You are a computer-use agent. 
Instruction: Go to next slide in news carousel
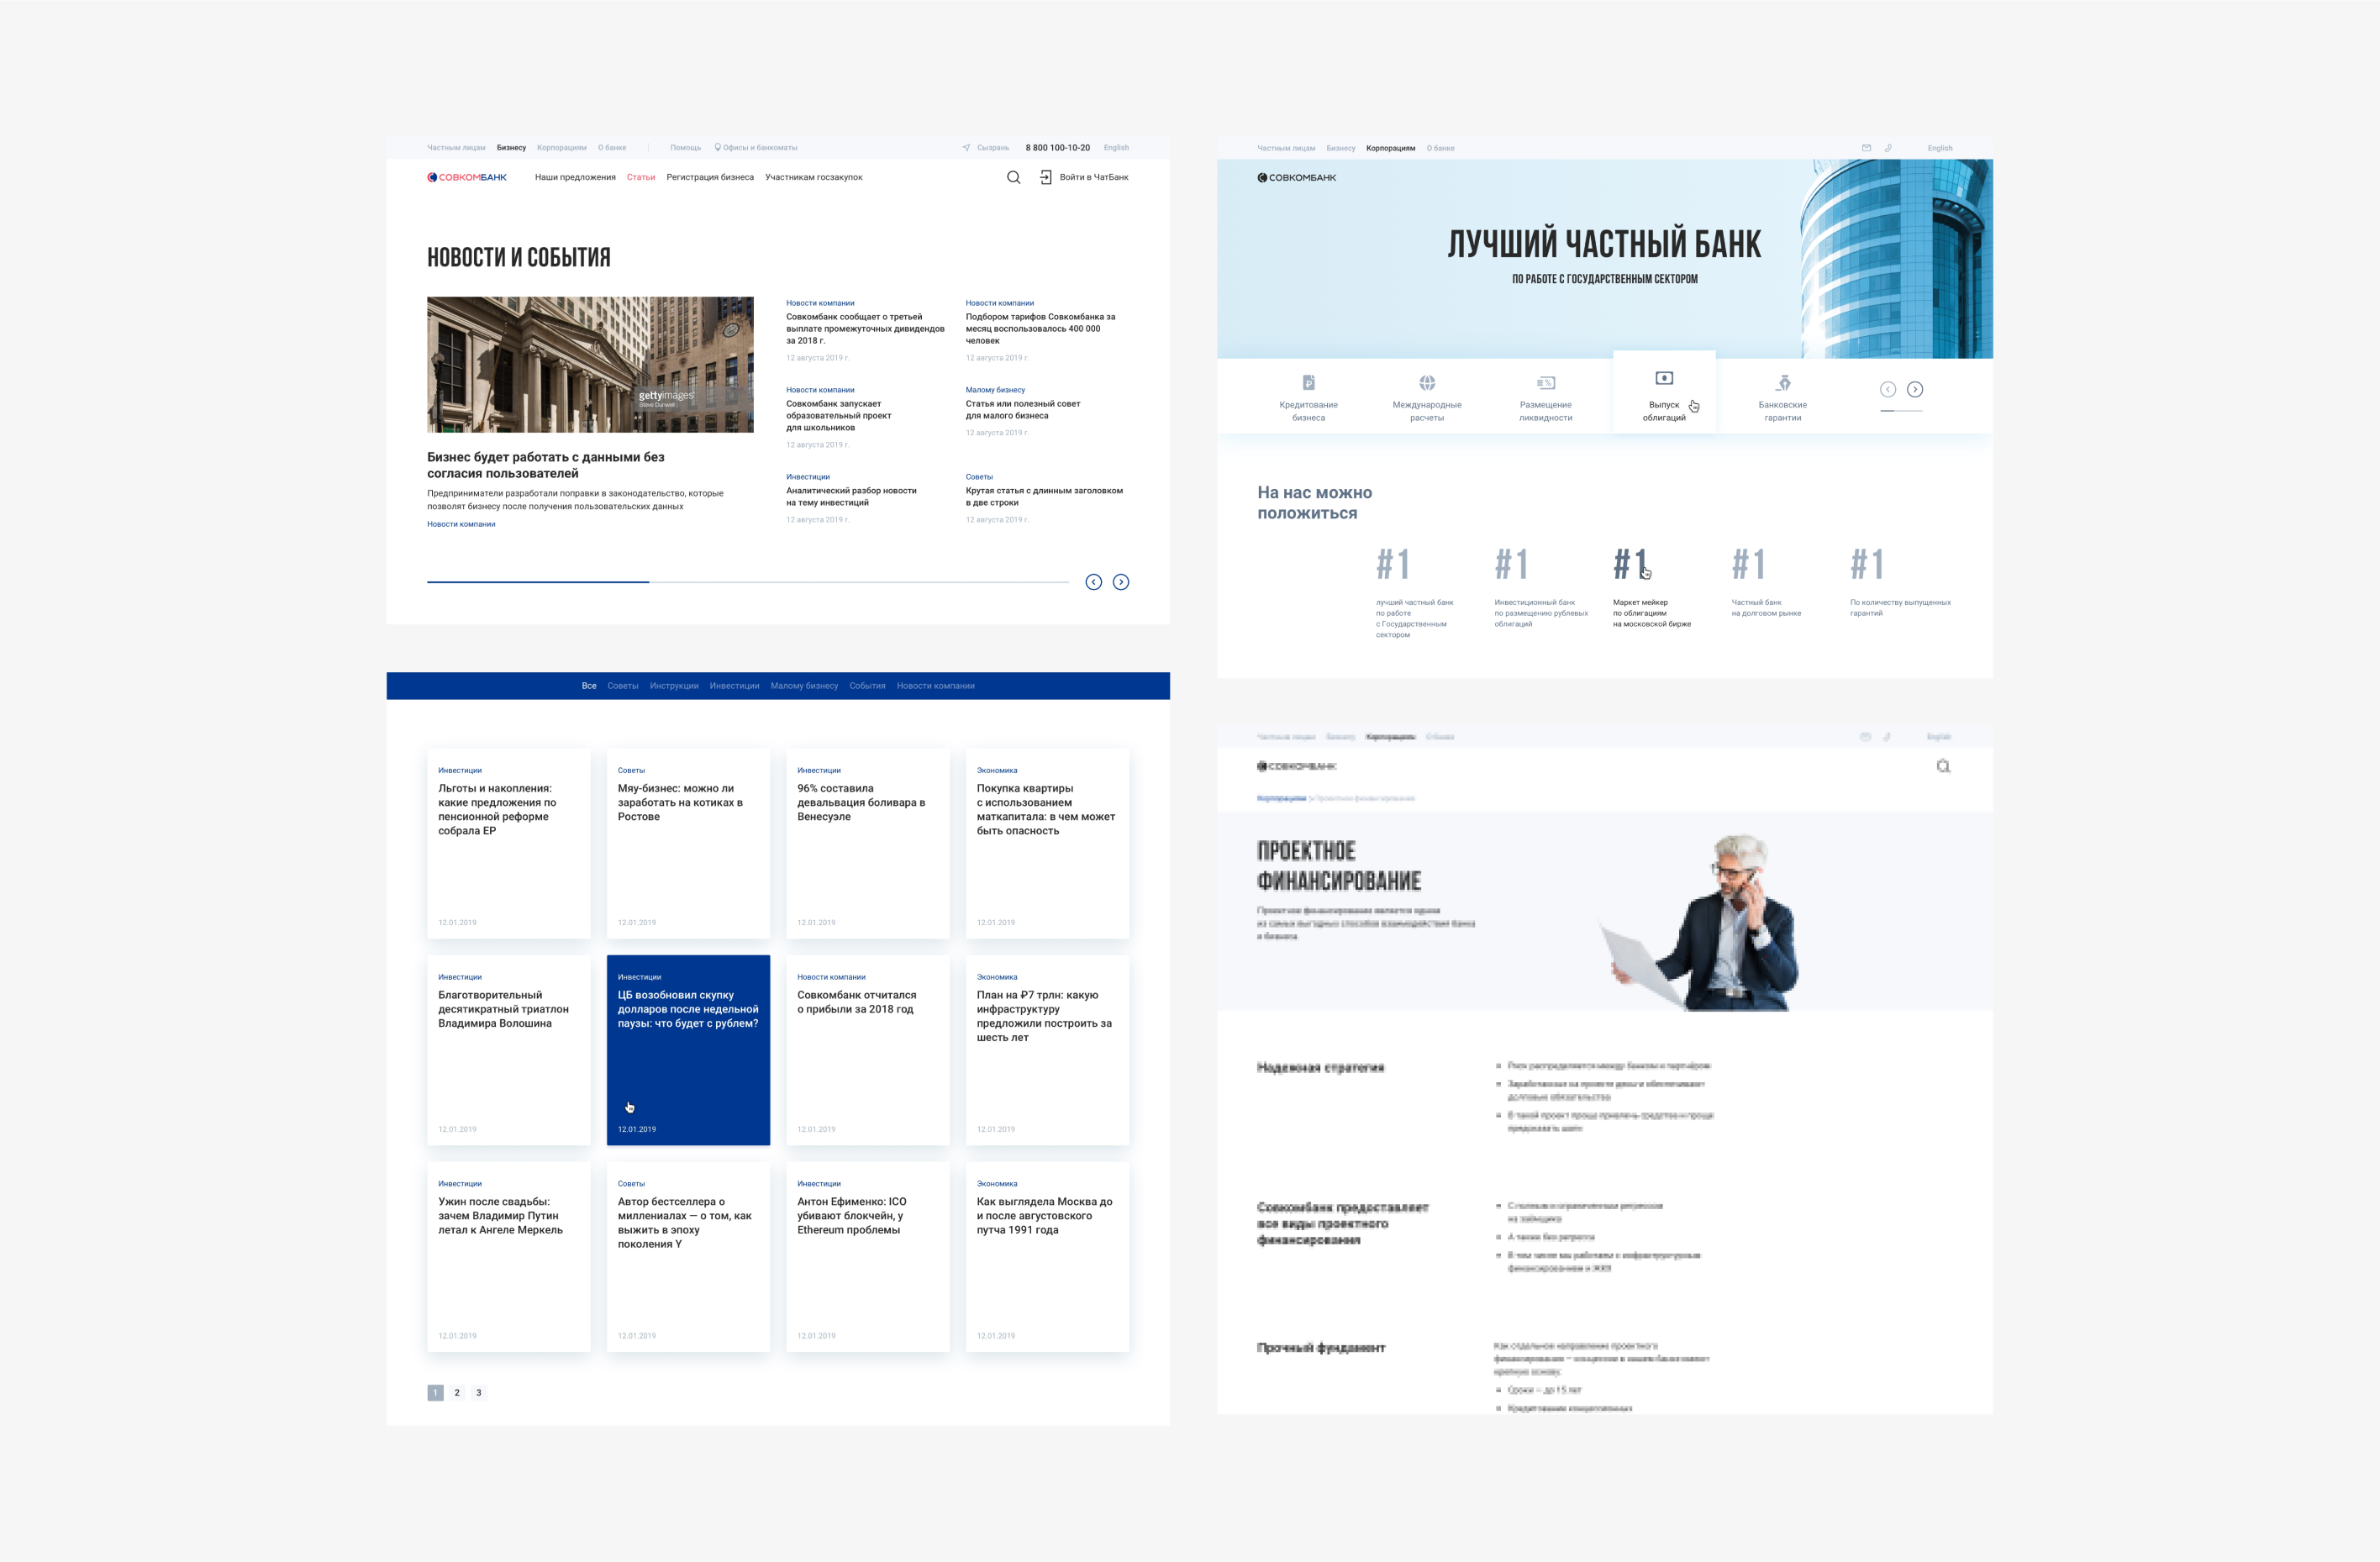point(1121,582)
